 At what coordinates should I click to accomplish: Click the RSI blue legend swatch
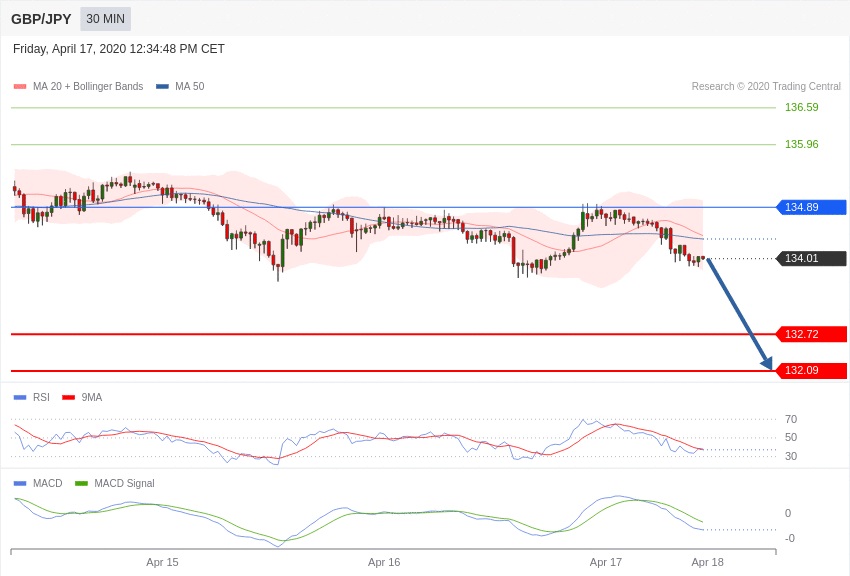point(20,397)
